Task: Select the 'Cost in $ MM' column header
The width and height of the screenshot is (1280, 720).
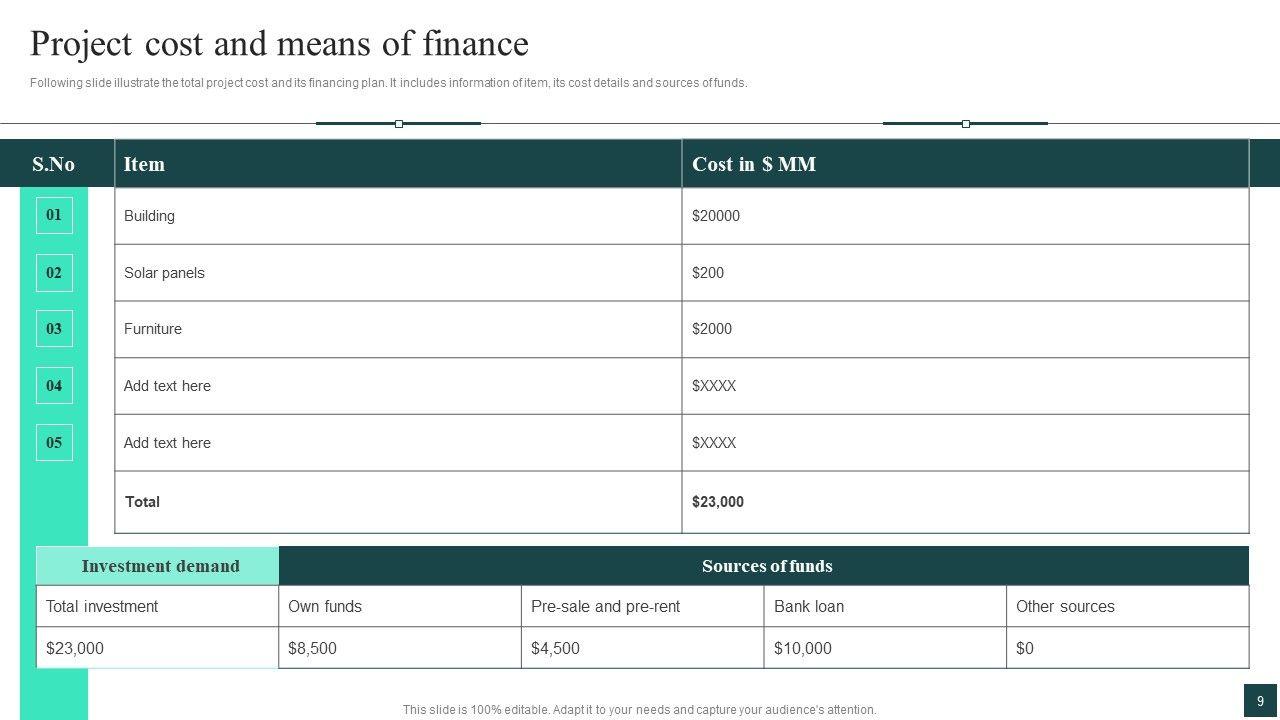Action: [754, 164]
